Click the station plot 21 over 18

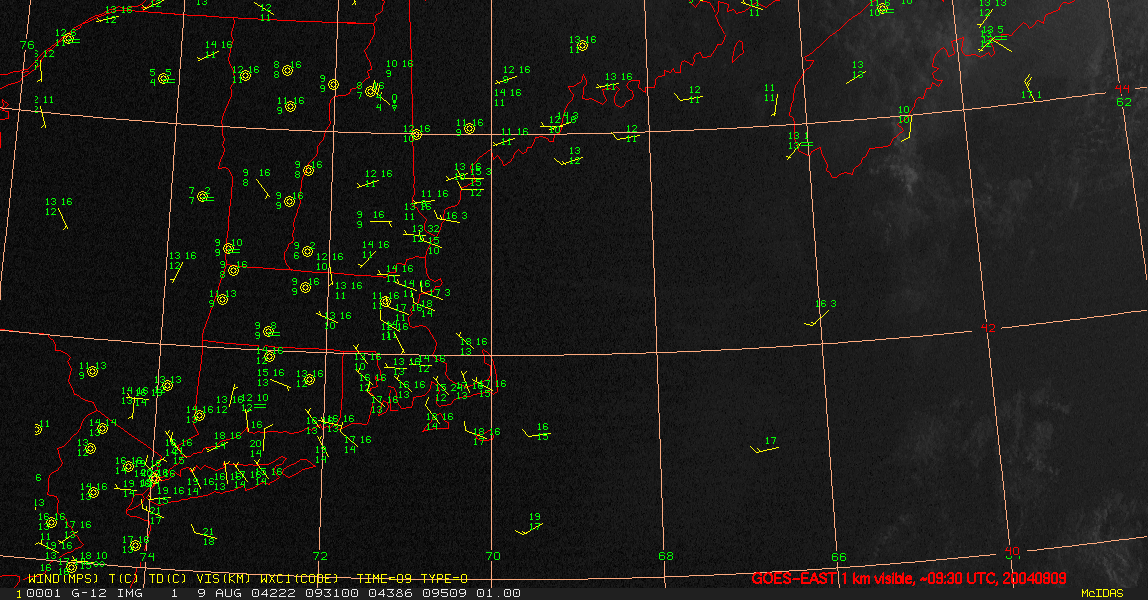(x=204, y=535)
